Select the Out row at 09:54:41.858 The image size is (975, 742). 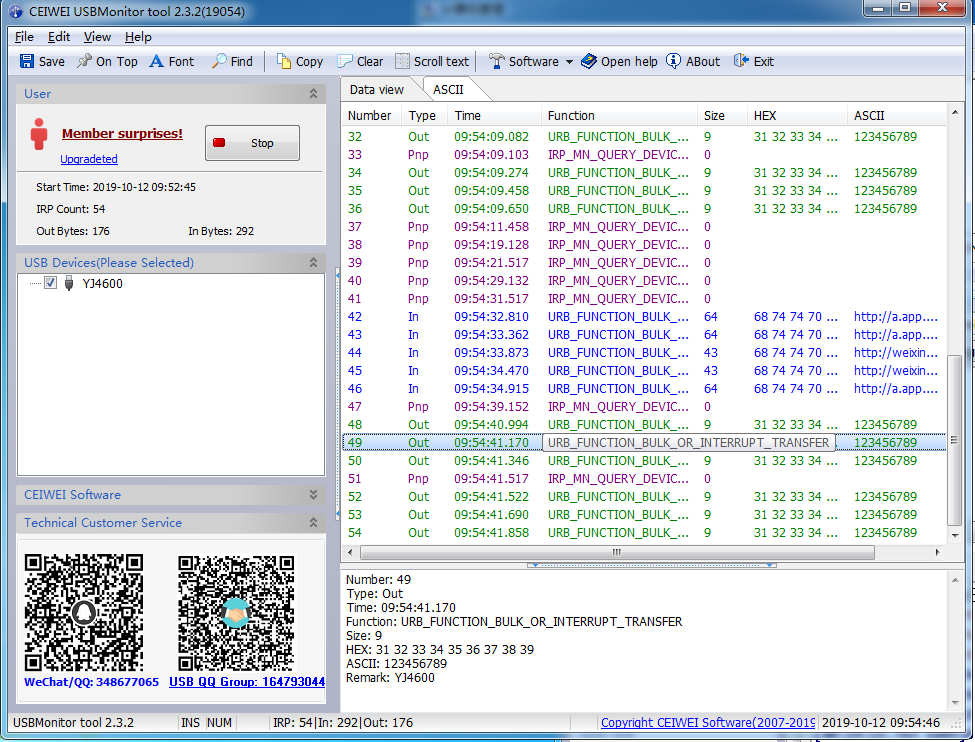pos(644,533)
